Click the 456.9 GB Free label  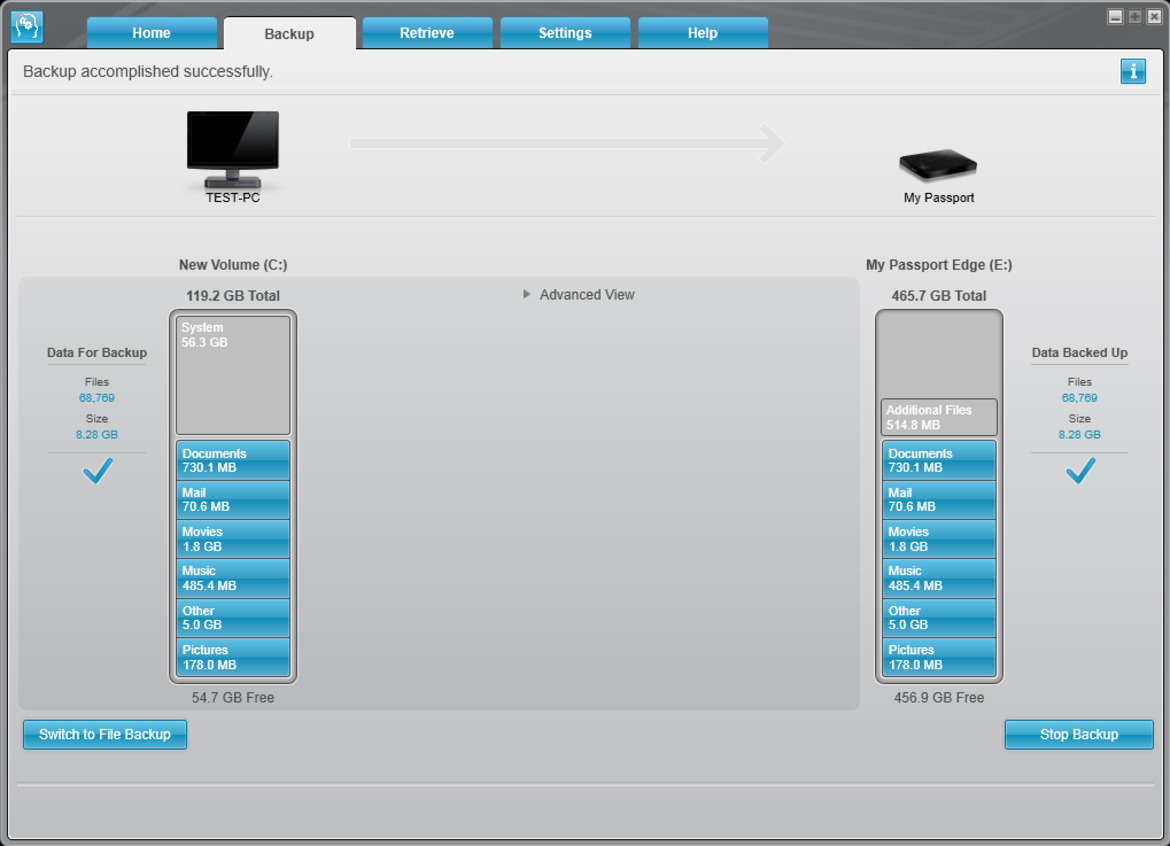pos(939,698)
